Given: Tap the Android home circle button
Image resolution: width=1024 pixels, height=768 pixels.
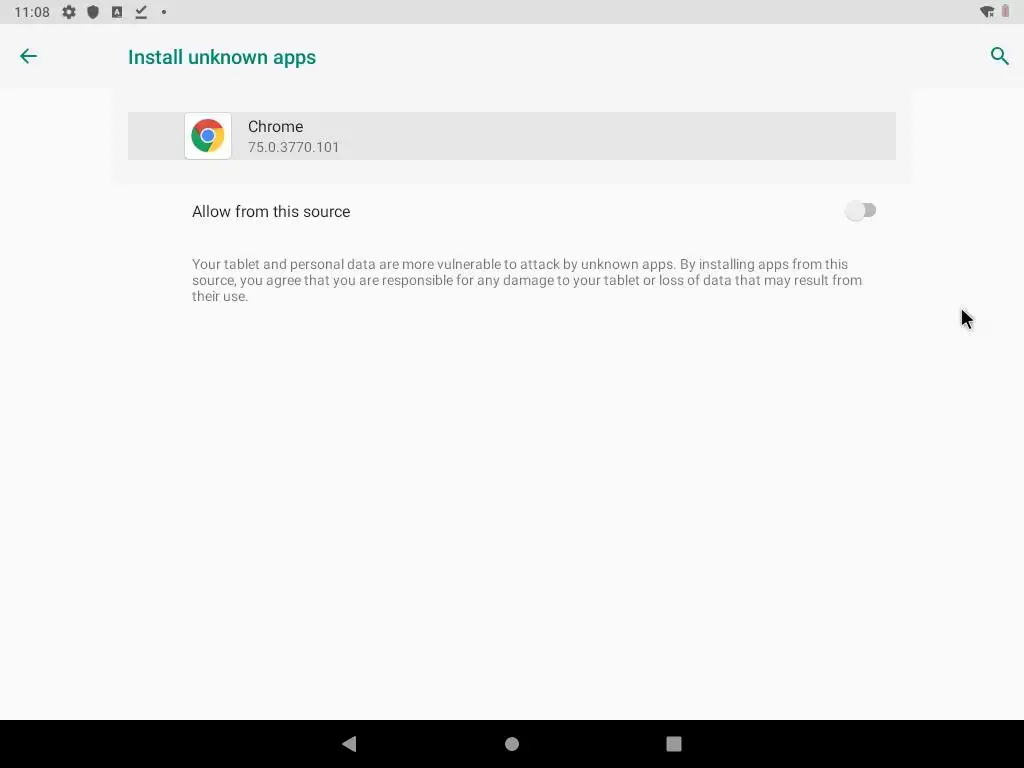Looking at the screenshot, I should click(512, 744).
